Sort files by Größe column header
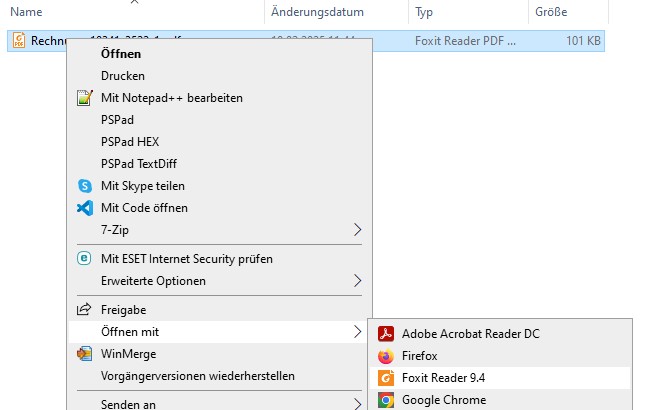This screenshot has width=651, height=410. pos(551,12)
